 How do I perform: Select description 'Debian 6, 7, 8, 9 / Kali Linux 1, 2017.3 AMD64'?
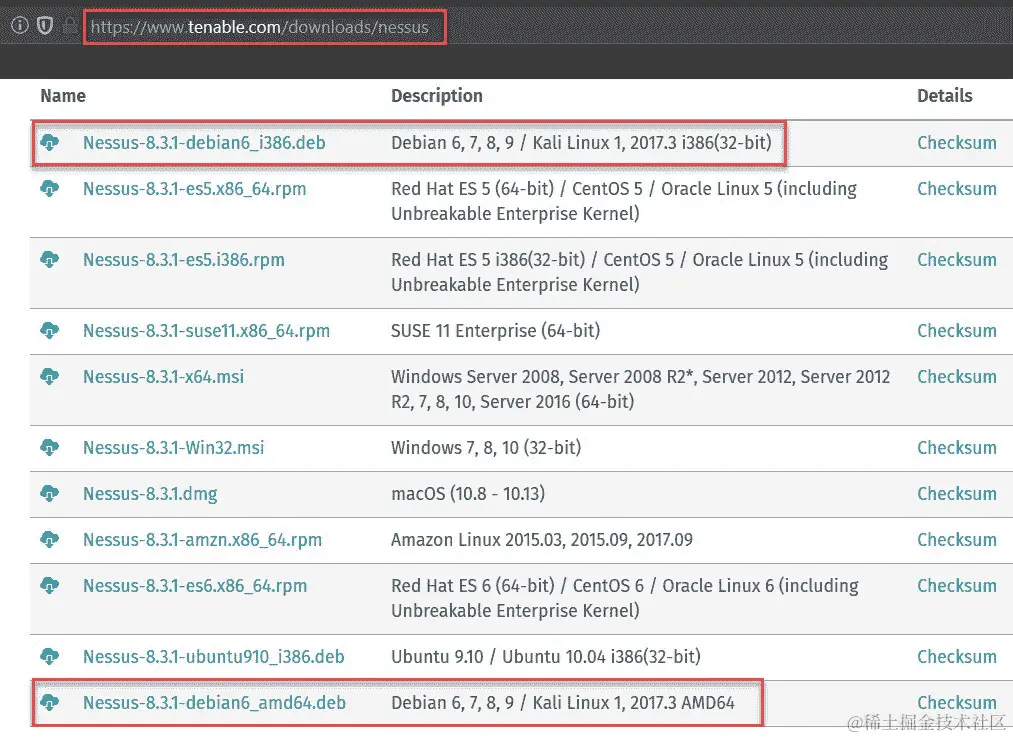[x=563, y=703]
